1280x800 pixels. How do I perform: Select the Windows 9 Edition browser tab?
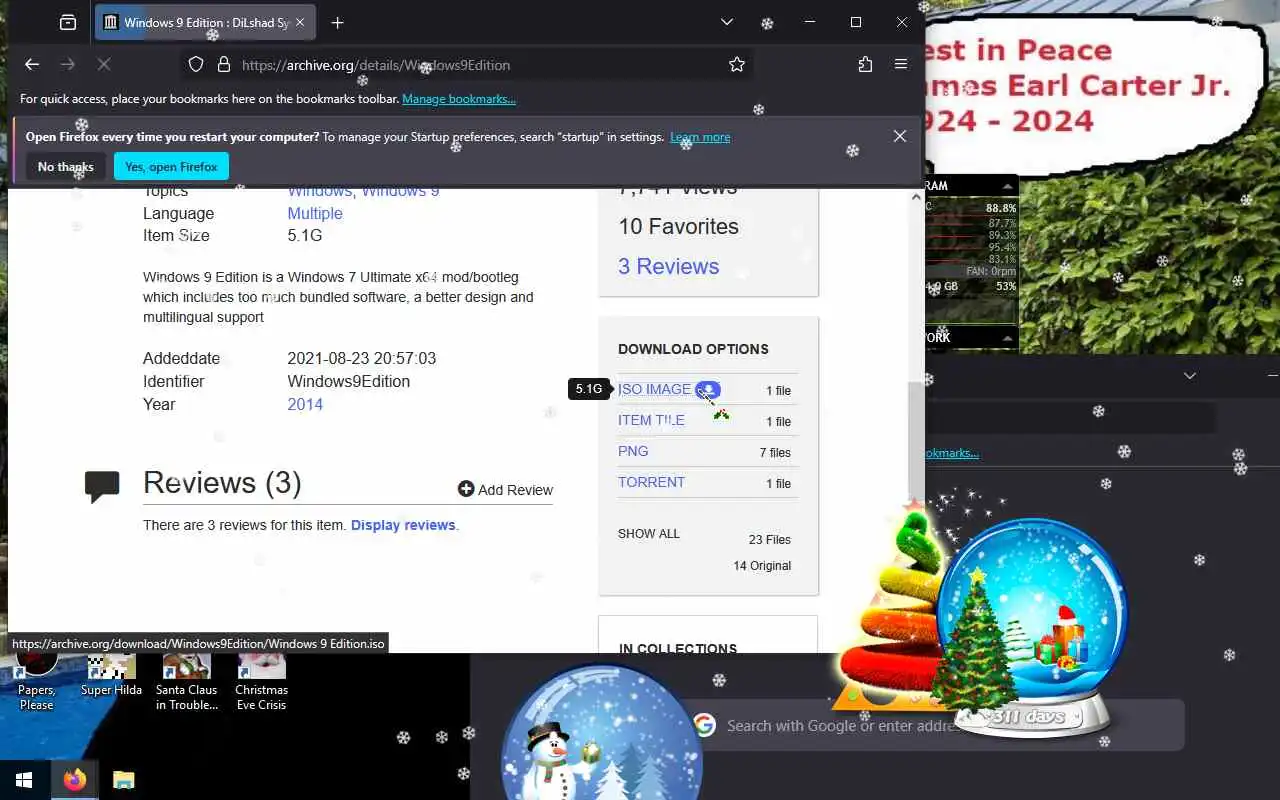tap(205, 22)
